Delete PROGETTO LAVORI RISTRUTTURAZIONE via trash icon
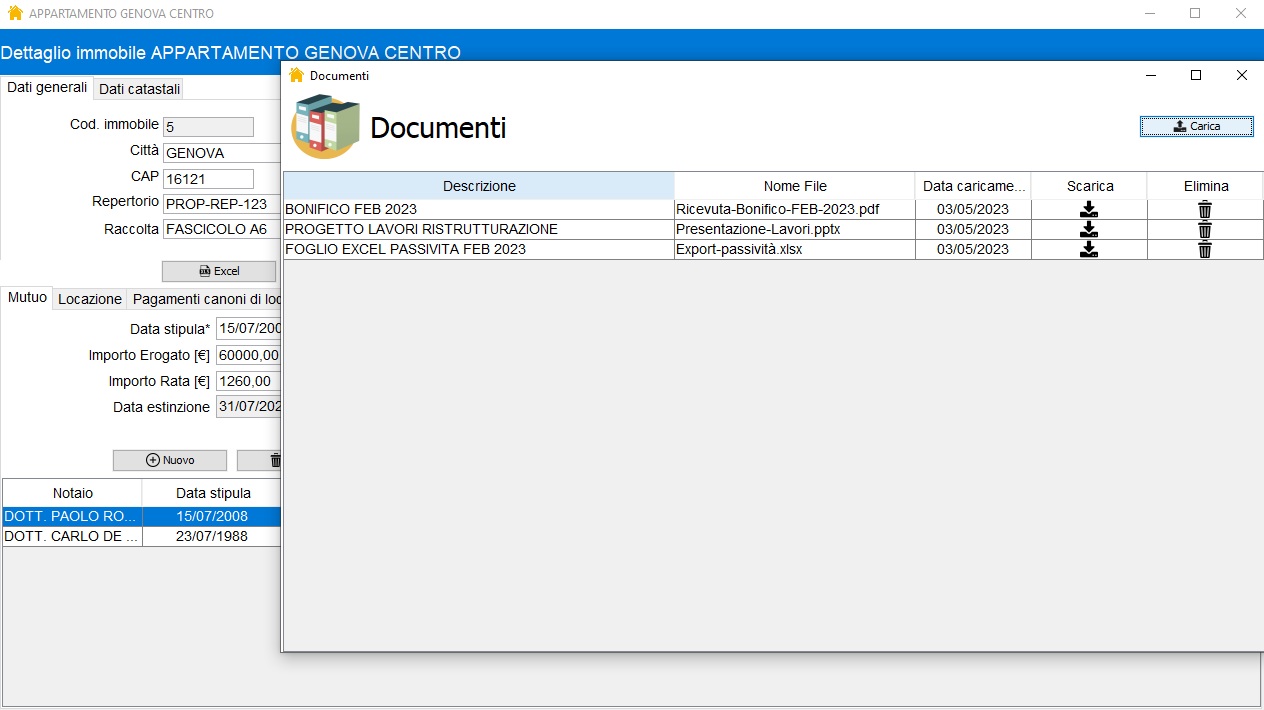Screen dimensions: 1264x710 [1204, 229]
